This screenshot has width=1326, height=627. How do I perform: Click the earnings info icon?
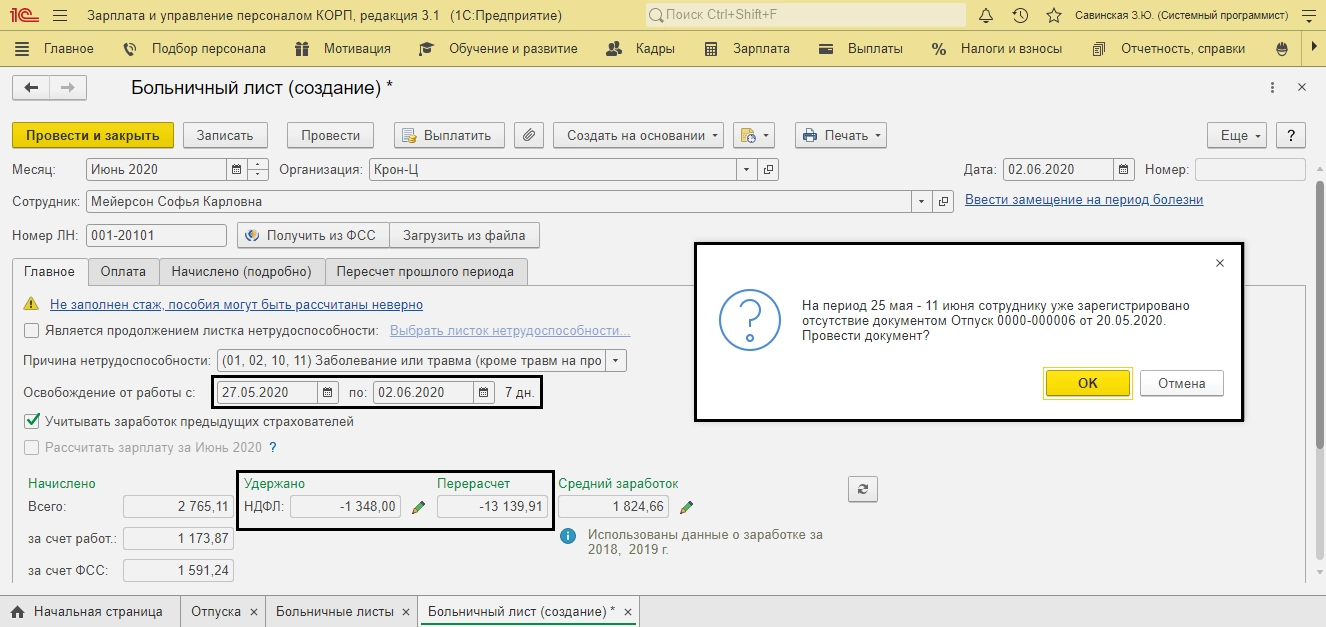568,536
